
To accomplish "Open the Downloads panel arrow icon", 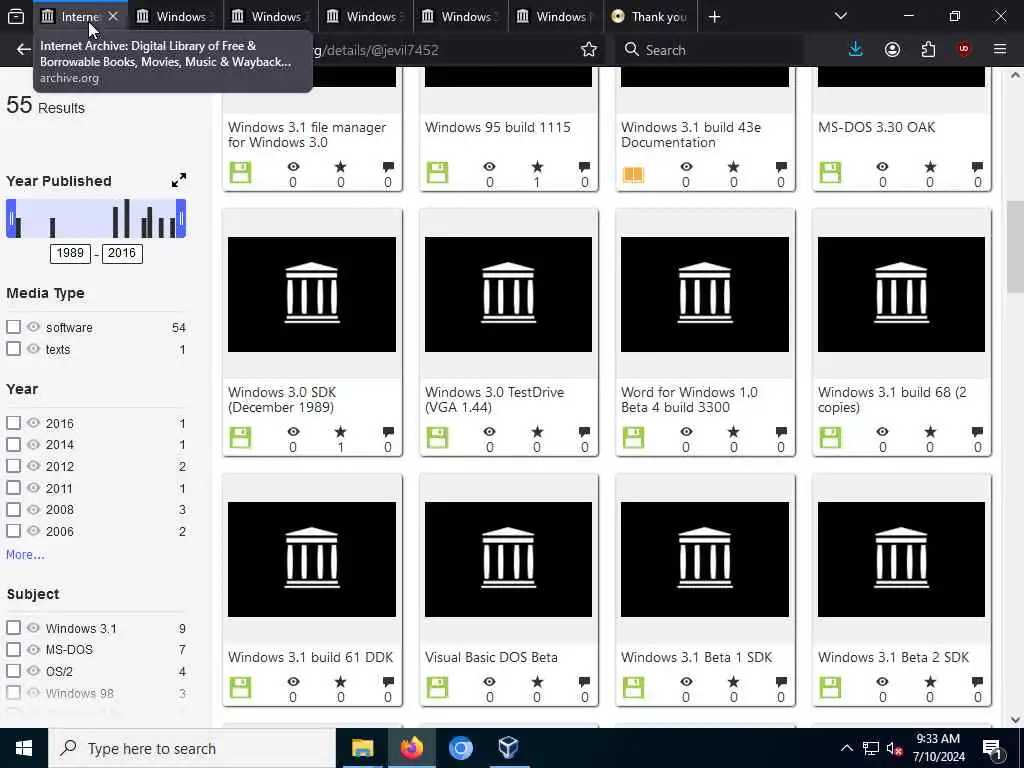I will pos(856,50).
